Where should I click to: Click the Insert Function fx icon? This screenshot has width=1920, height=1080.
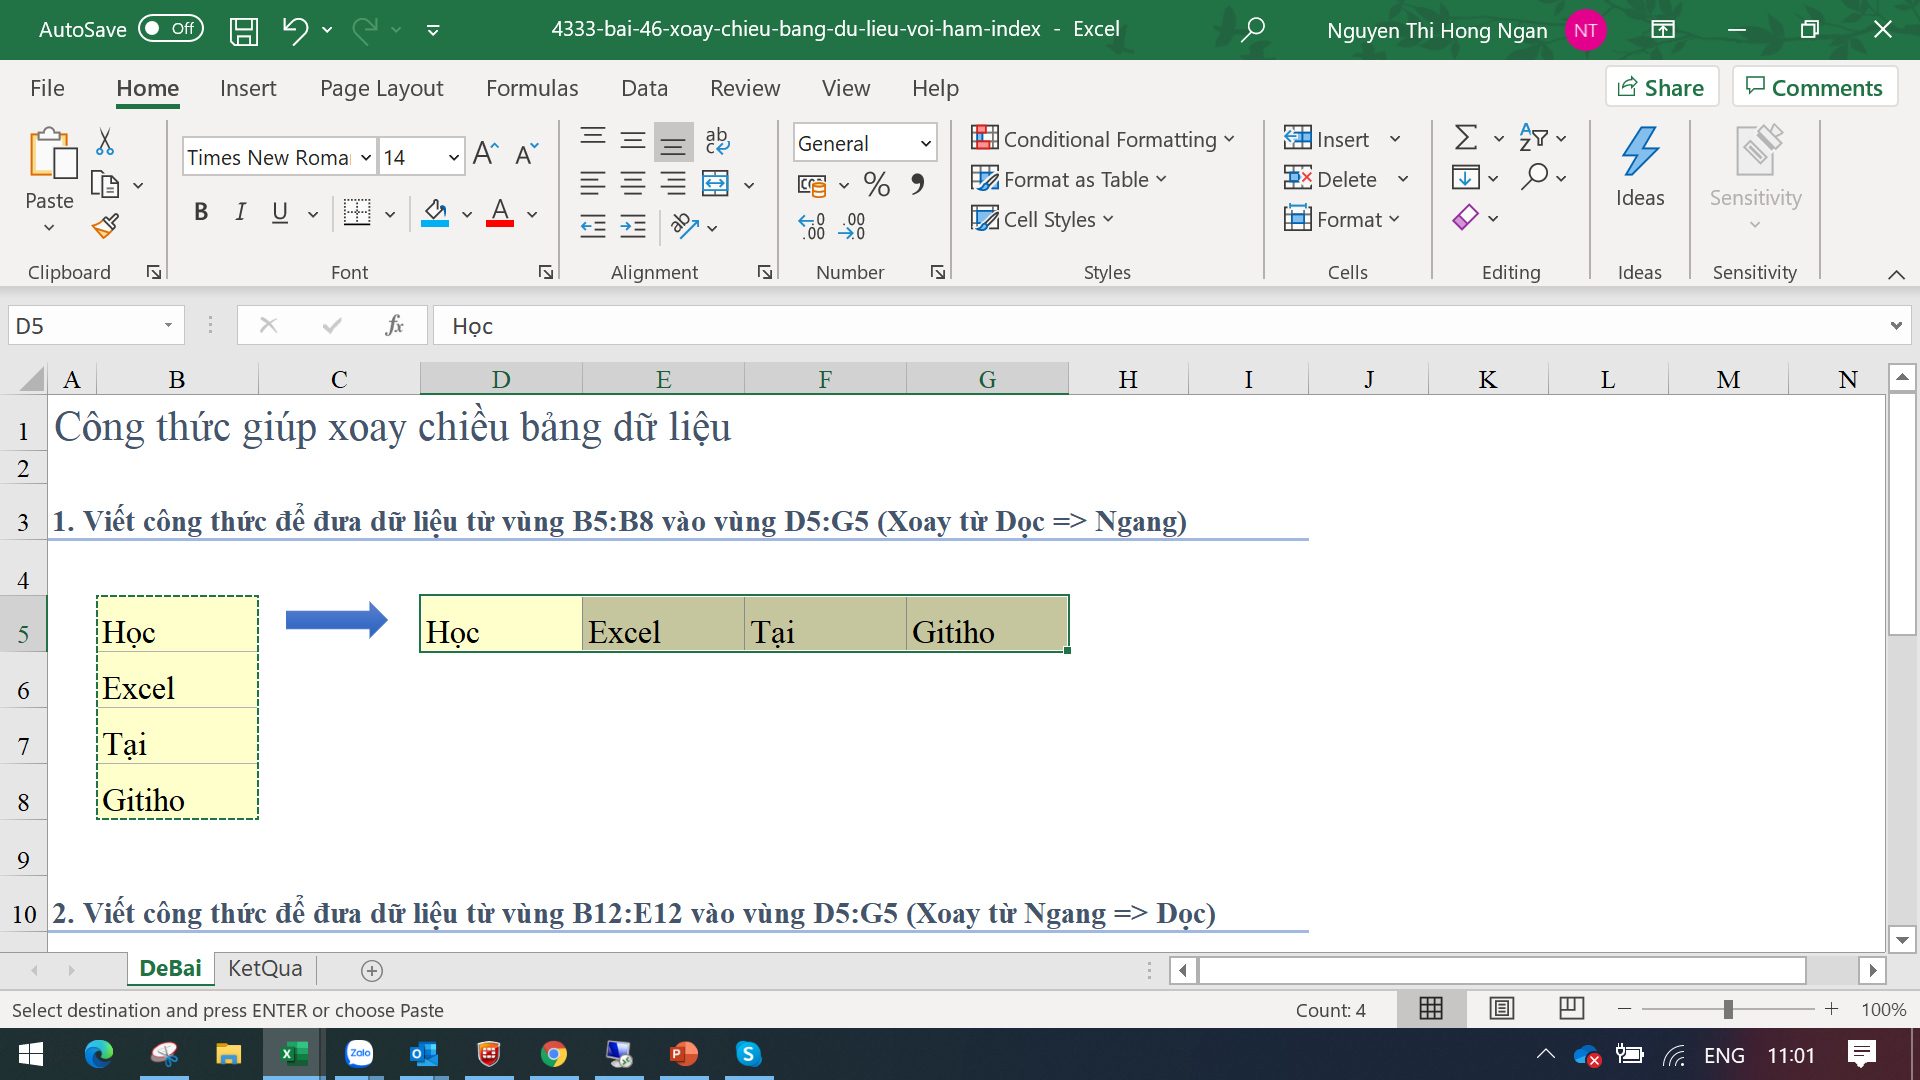pyautogui.click(x=394, y=325)
